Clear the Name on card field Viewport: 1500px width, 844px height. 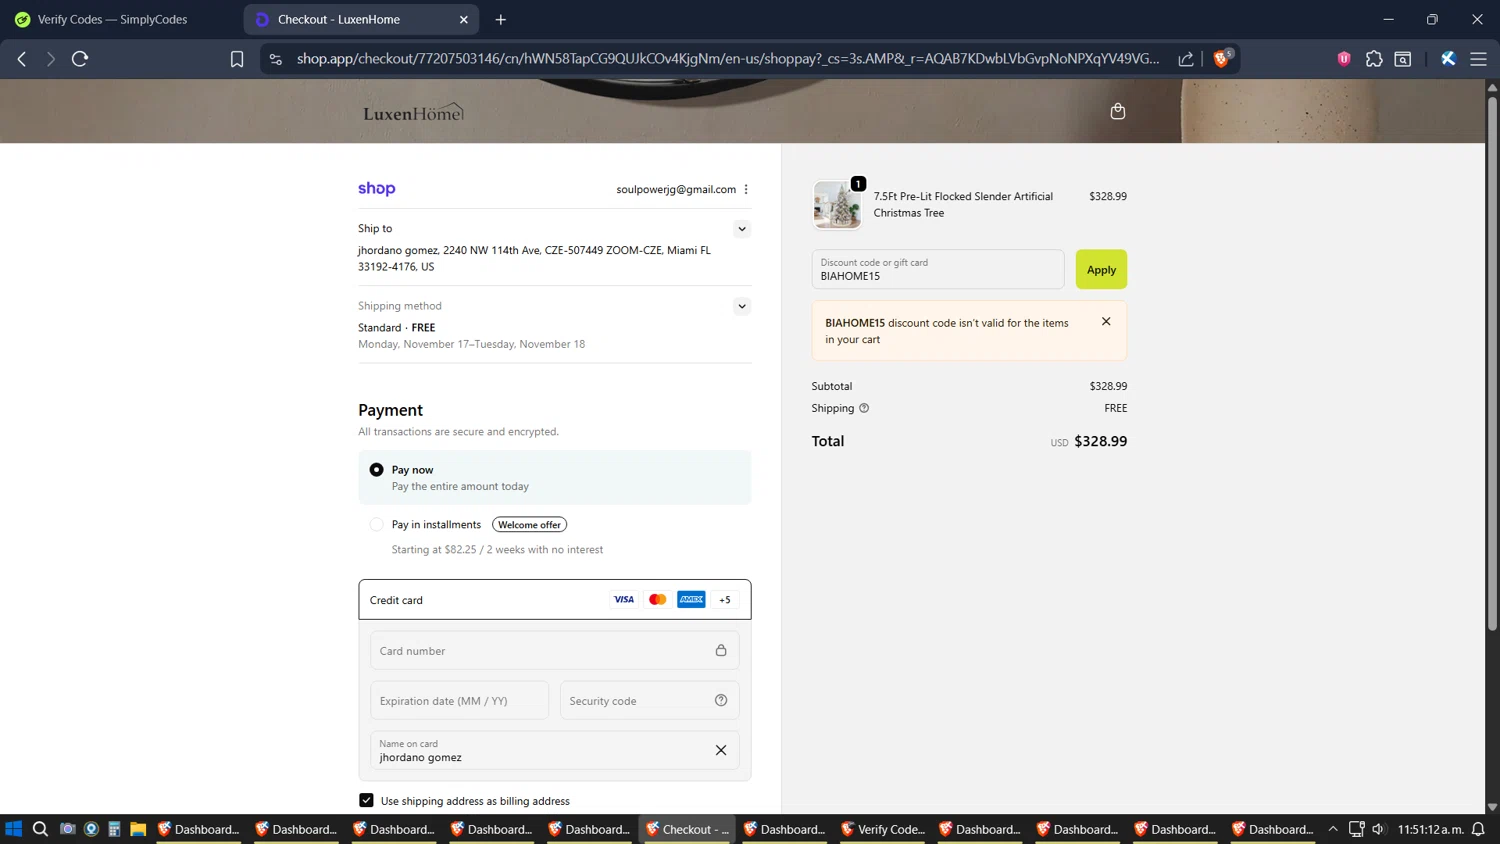[x=721, y=750]
